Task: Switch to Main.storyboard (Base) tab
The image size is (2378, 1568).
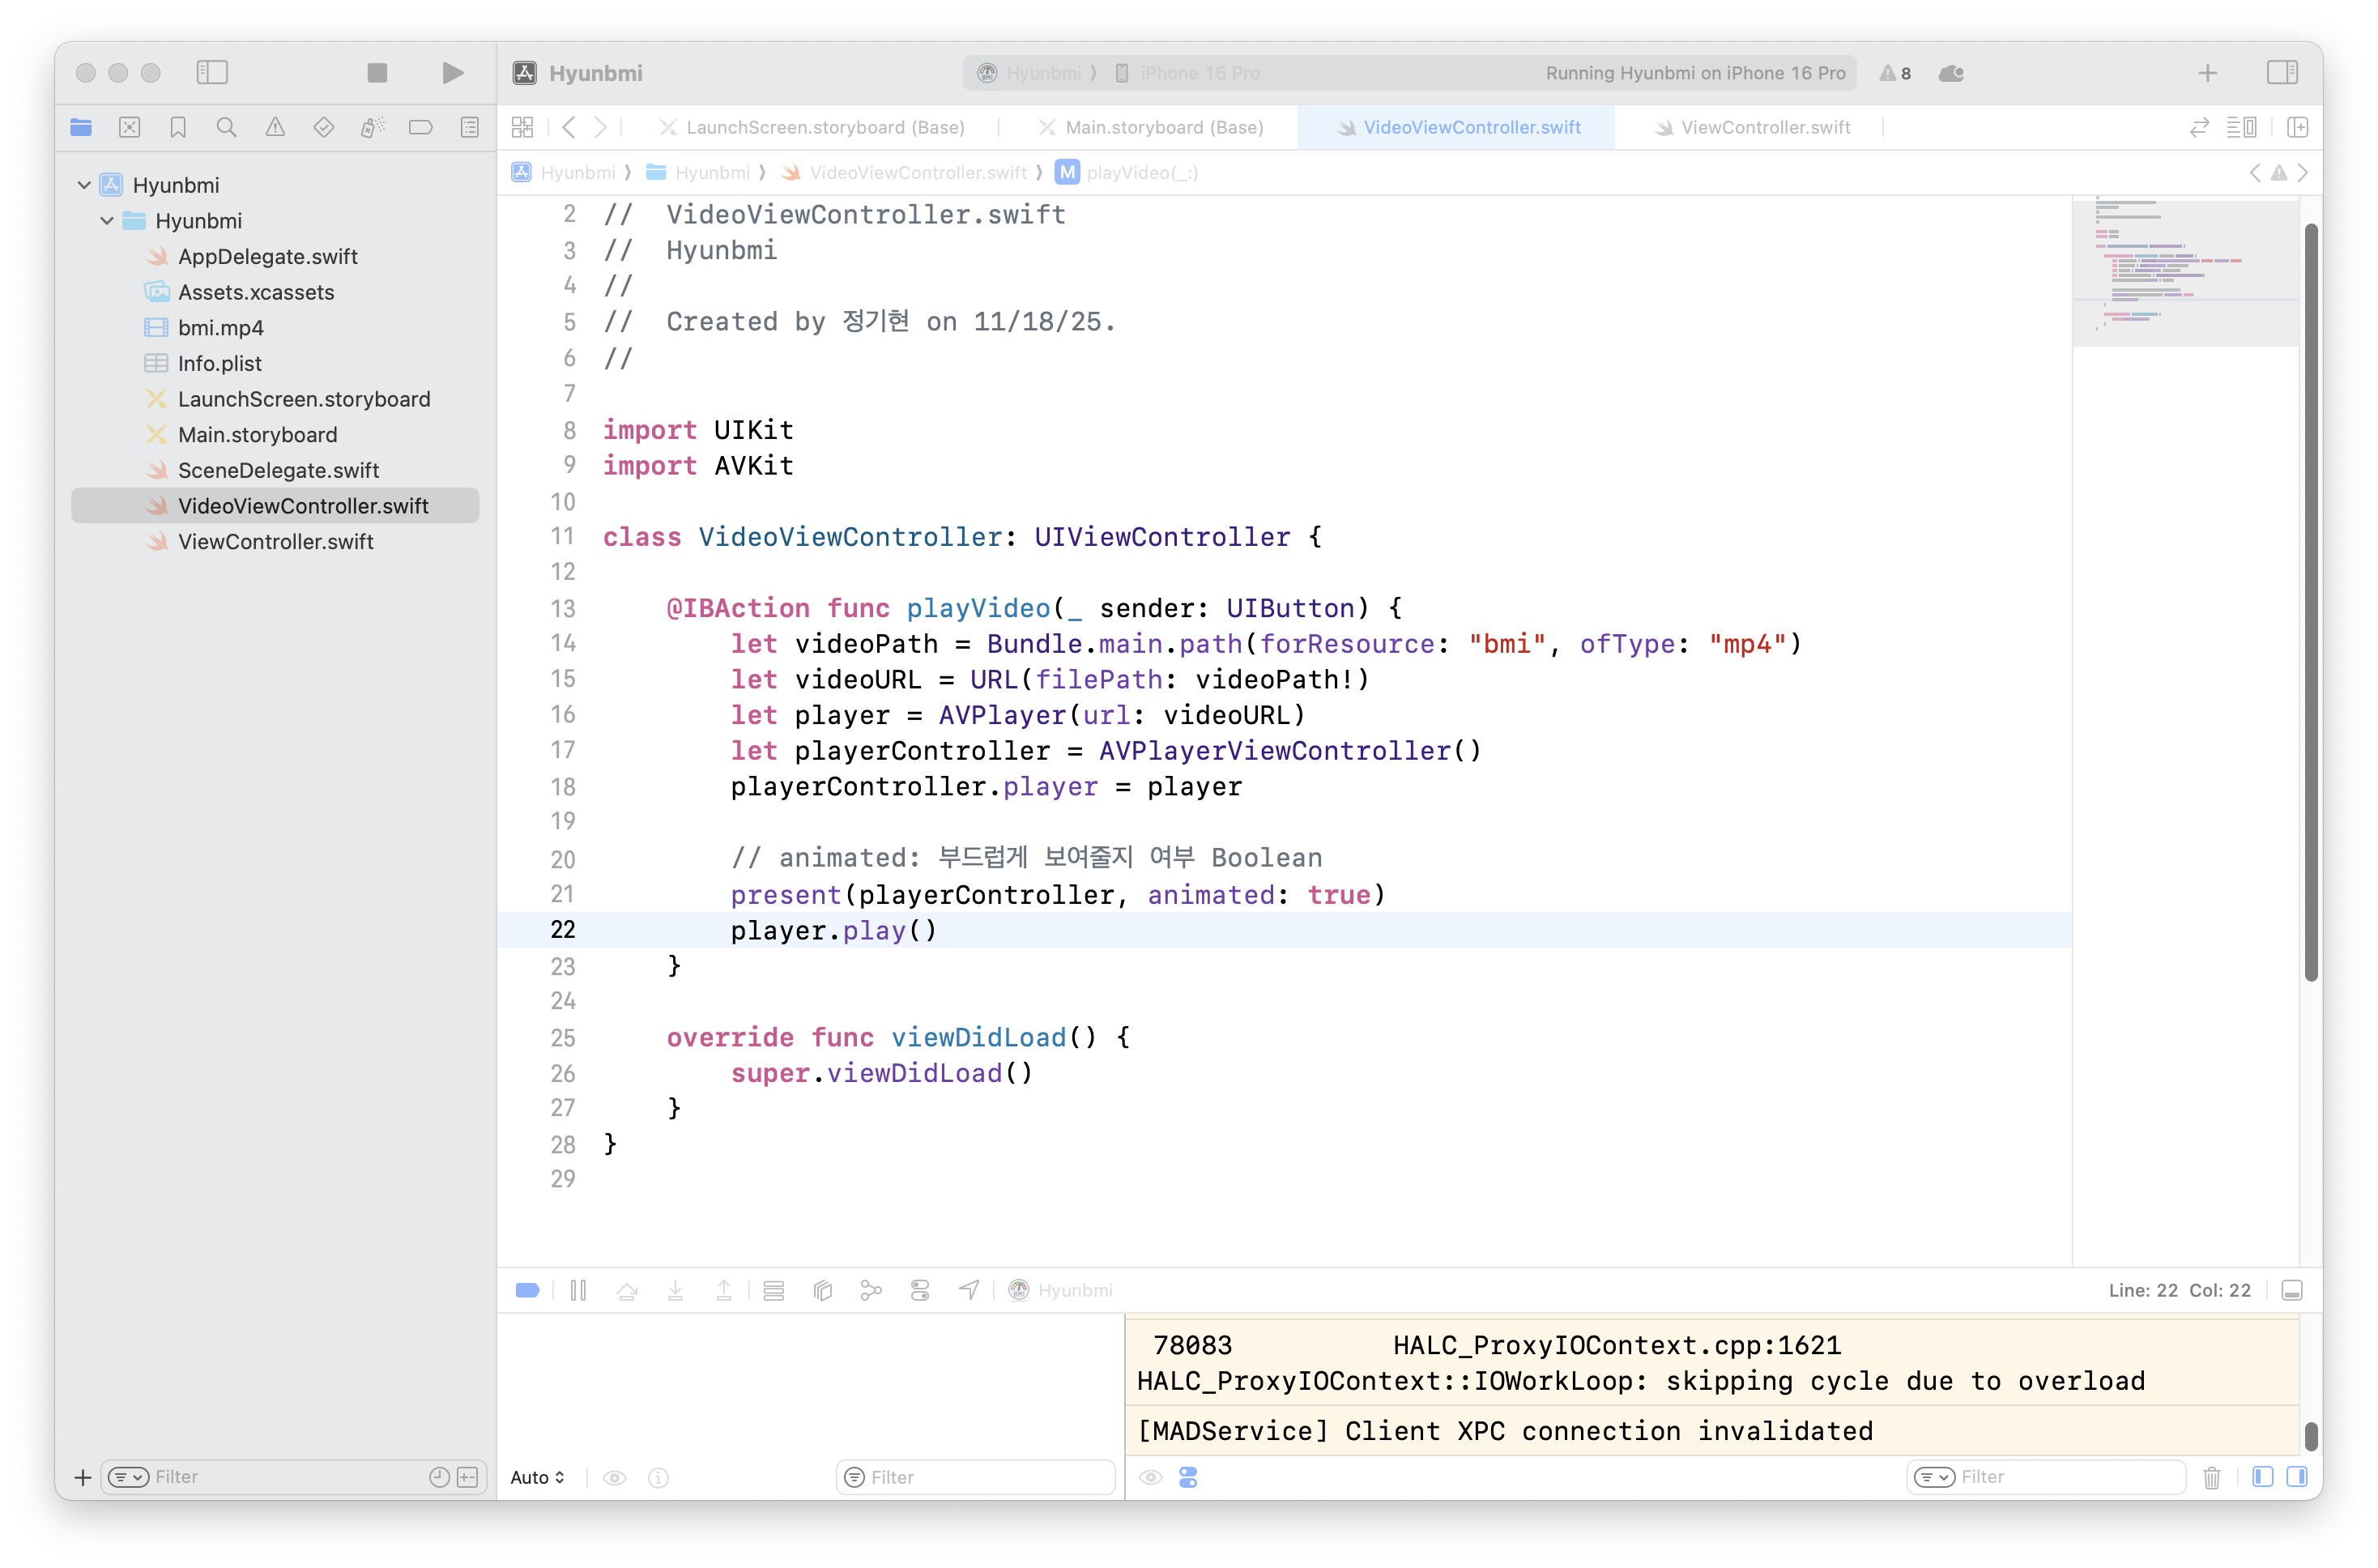Action: pos(1163,127)
